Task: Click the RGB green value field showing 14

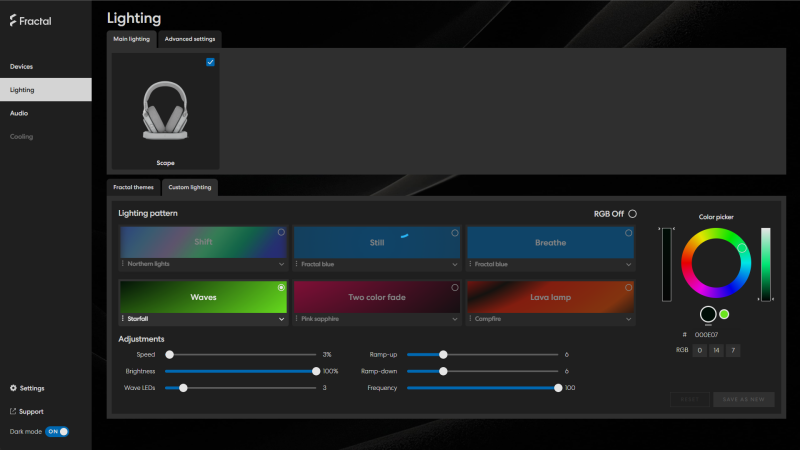Action: pos(716,351)
